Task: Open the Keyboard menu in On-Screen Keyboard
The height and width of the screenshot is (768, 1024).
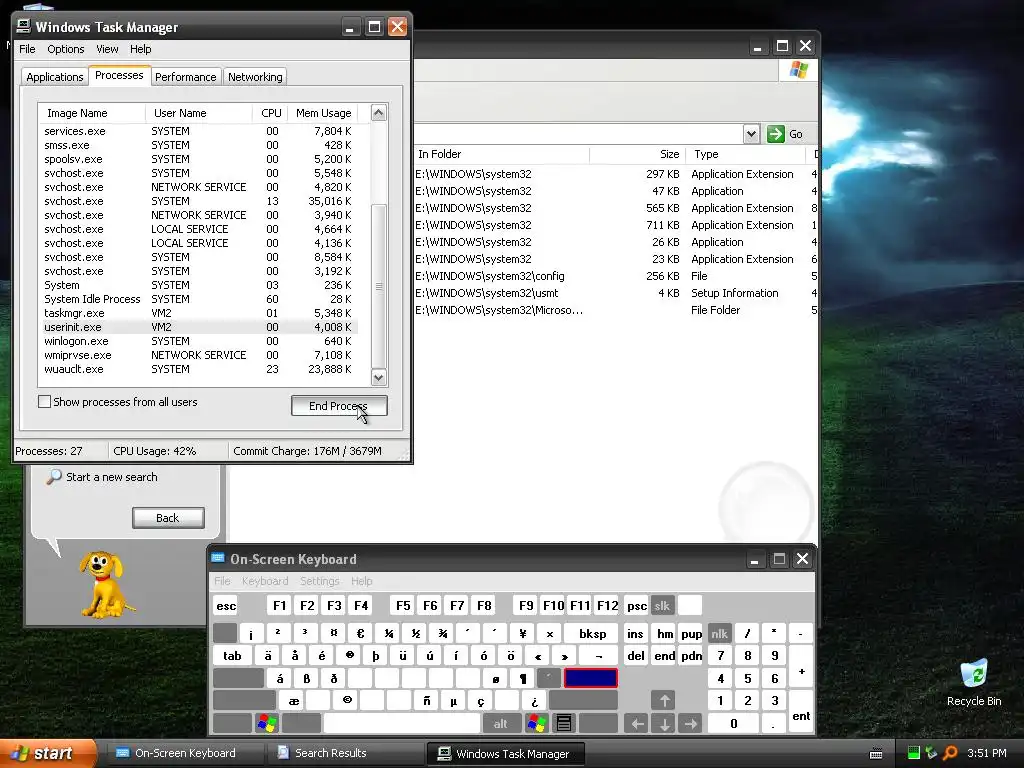Action: point(264,581)
